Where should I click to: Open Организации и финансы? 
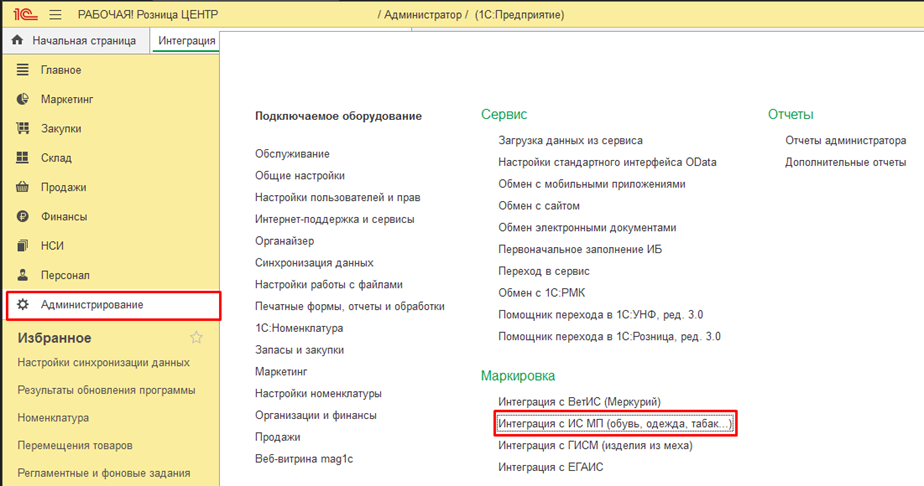pyautogui.click(x=316, y=415)
